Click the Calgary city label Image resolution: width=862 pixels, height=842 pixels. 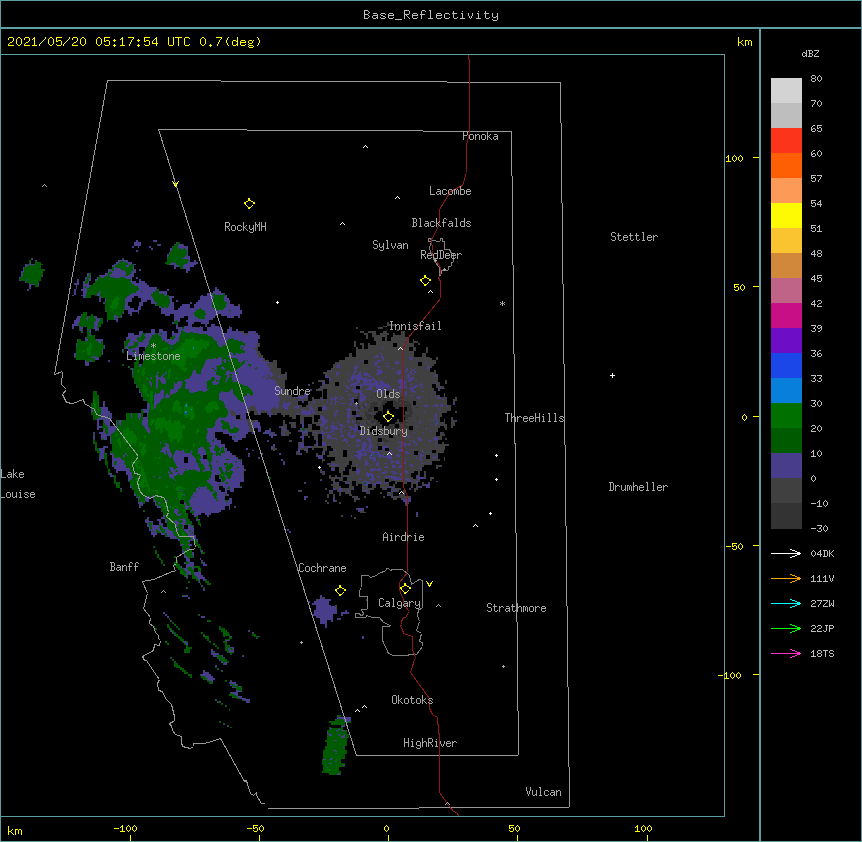pyautogui.click(x=399, y=603)
